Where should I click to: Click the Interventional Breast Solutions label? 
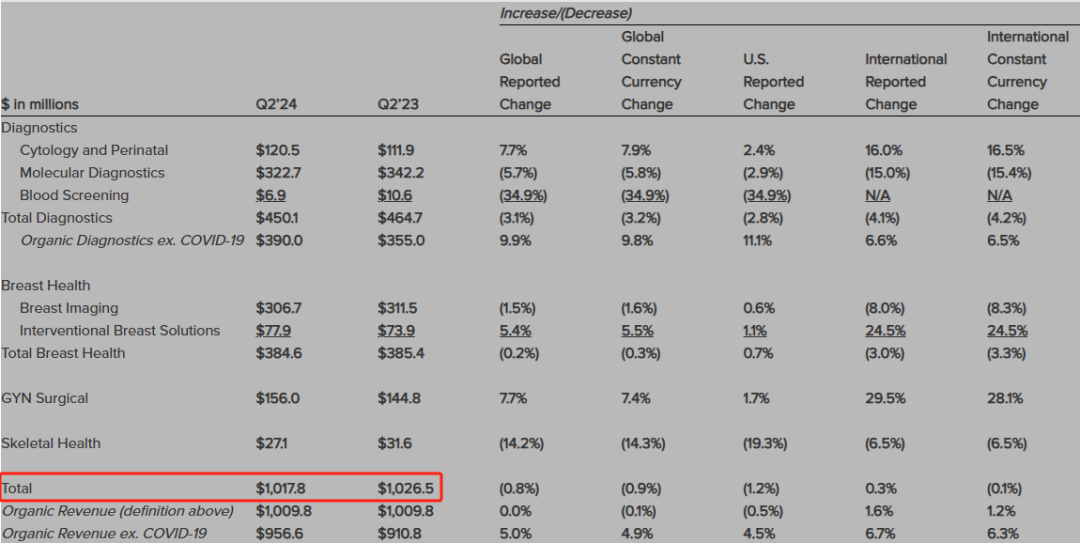coord(120,330)
